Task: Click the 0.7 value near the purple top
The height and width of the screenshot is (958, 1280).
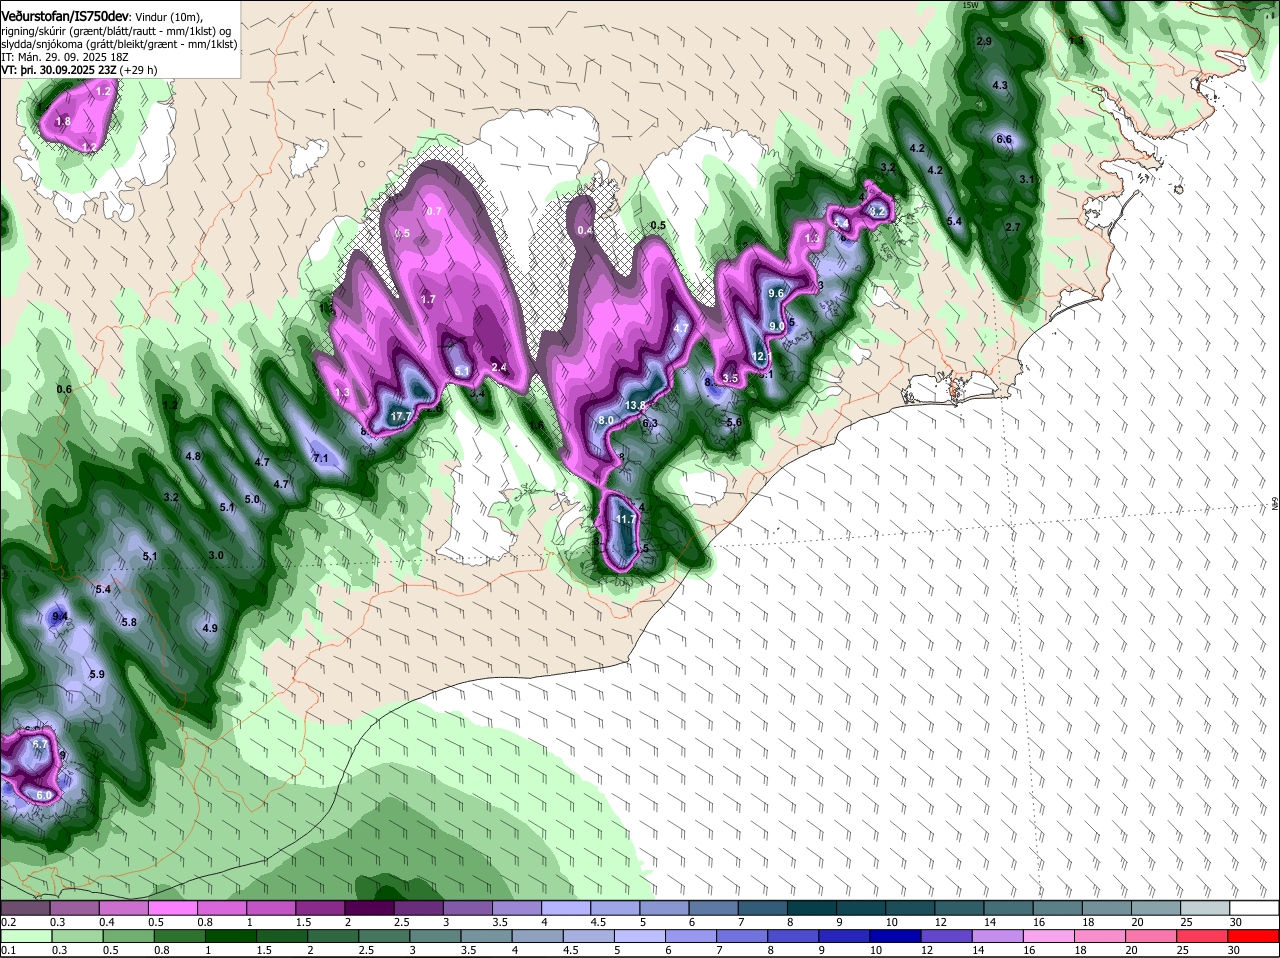Action: pyautogui.click(x=434, y=212)
